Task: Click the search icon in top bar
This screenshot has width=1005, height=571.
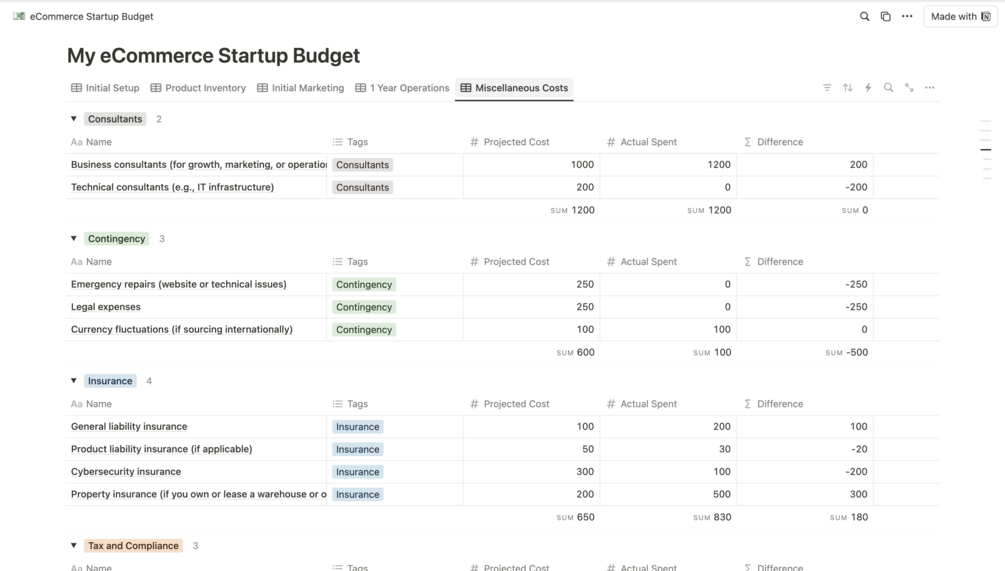Action: pos(864,16)
